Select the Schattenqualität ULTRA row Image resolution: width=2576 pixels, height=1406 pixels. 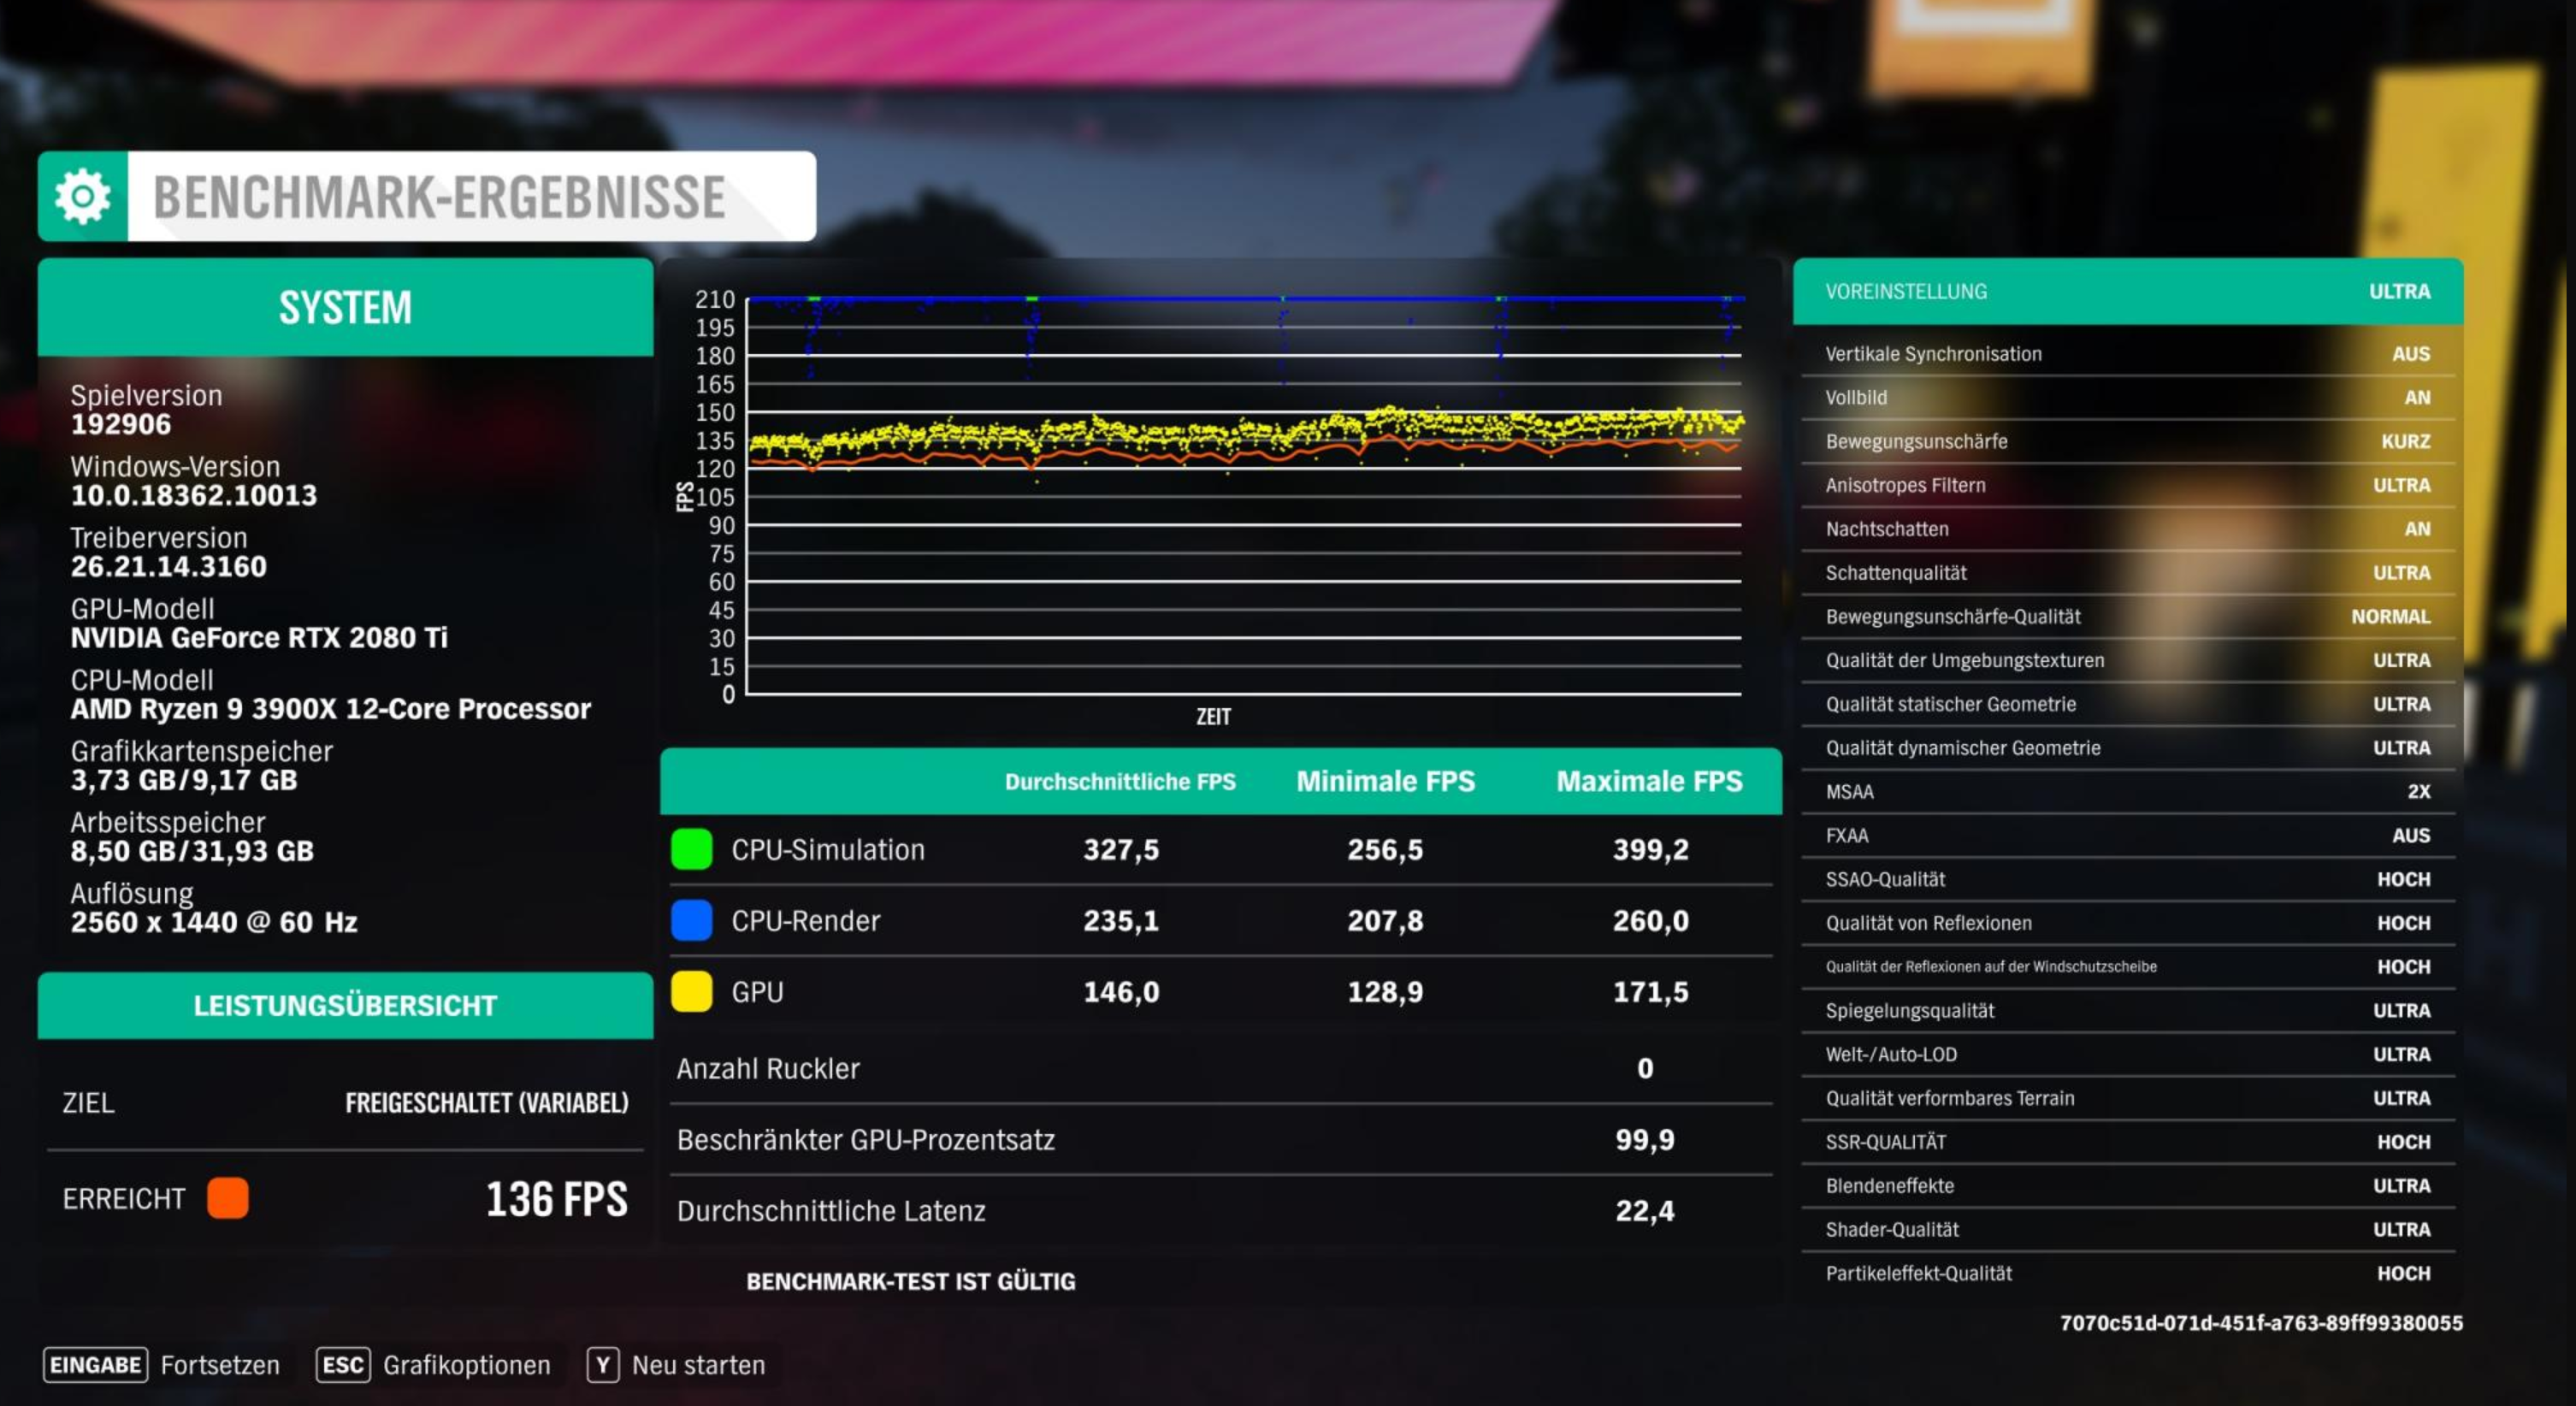coord(2127,573)
